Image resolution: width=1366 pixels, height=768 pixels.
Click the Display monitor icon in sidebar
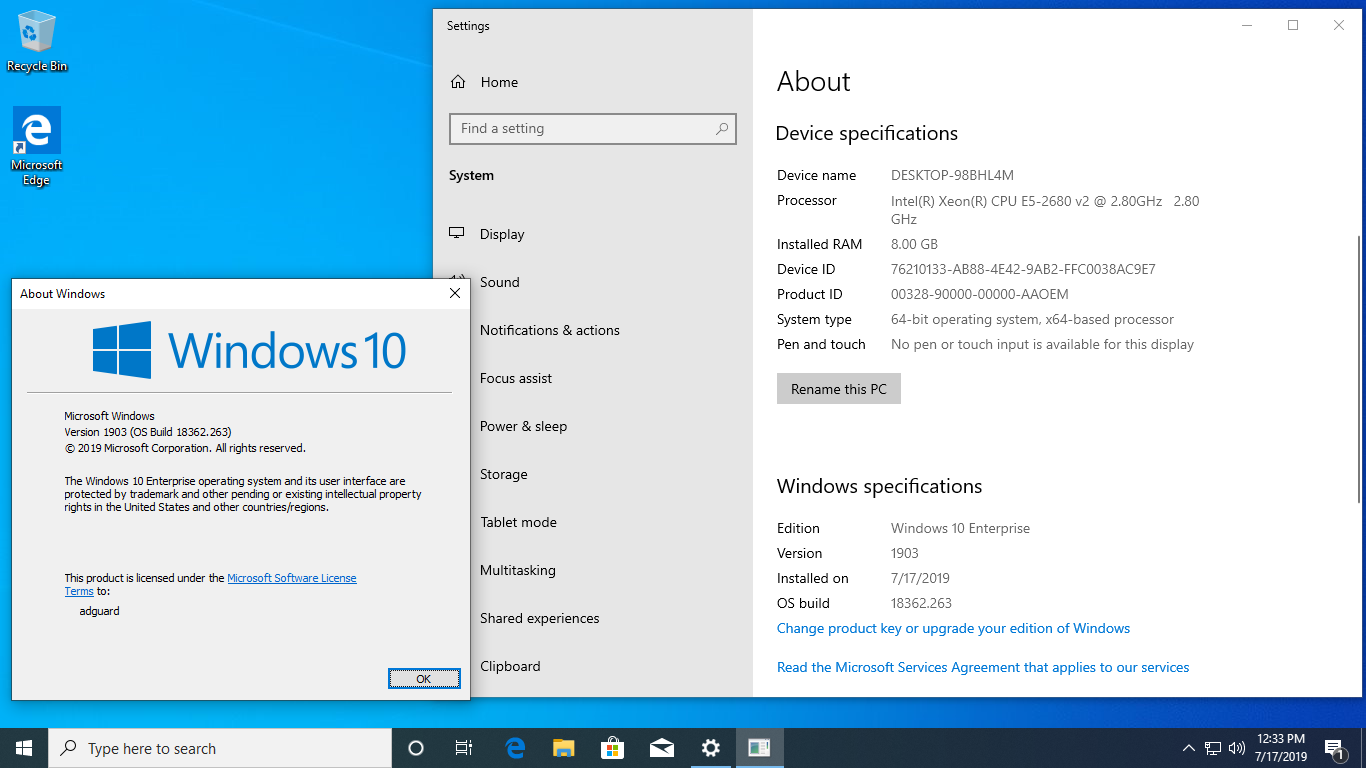coord(457,233)
